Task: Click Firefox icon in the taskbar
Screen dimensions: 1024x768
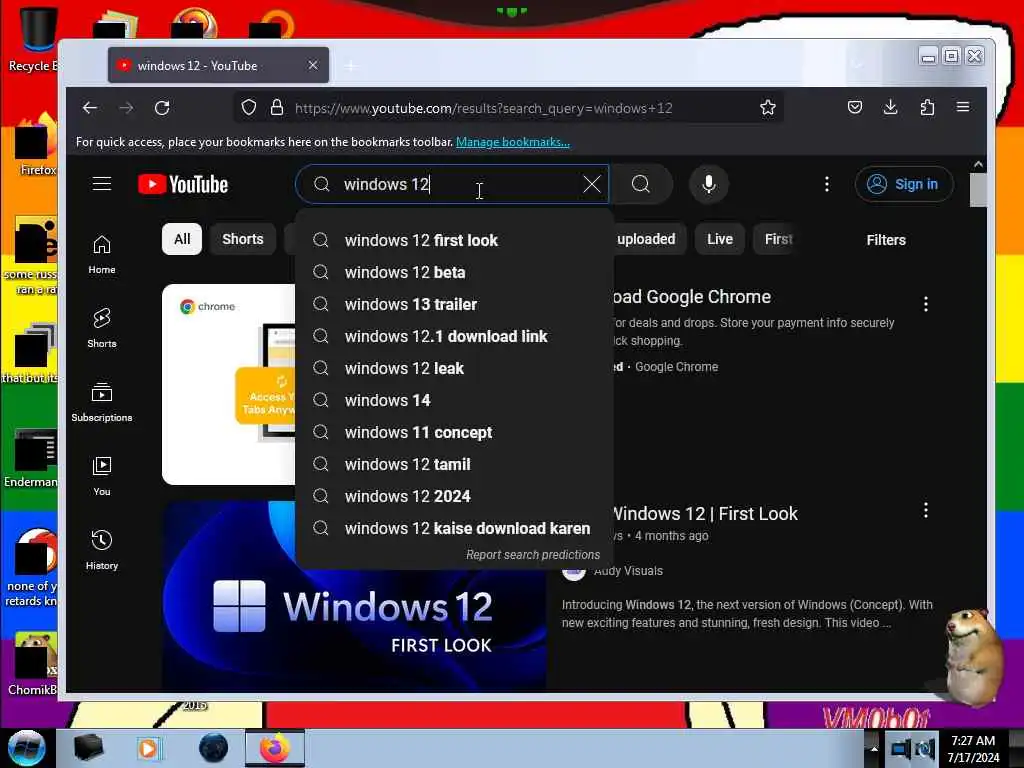Action: click(x=275, y=748)
